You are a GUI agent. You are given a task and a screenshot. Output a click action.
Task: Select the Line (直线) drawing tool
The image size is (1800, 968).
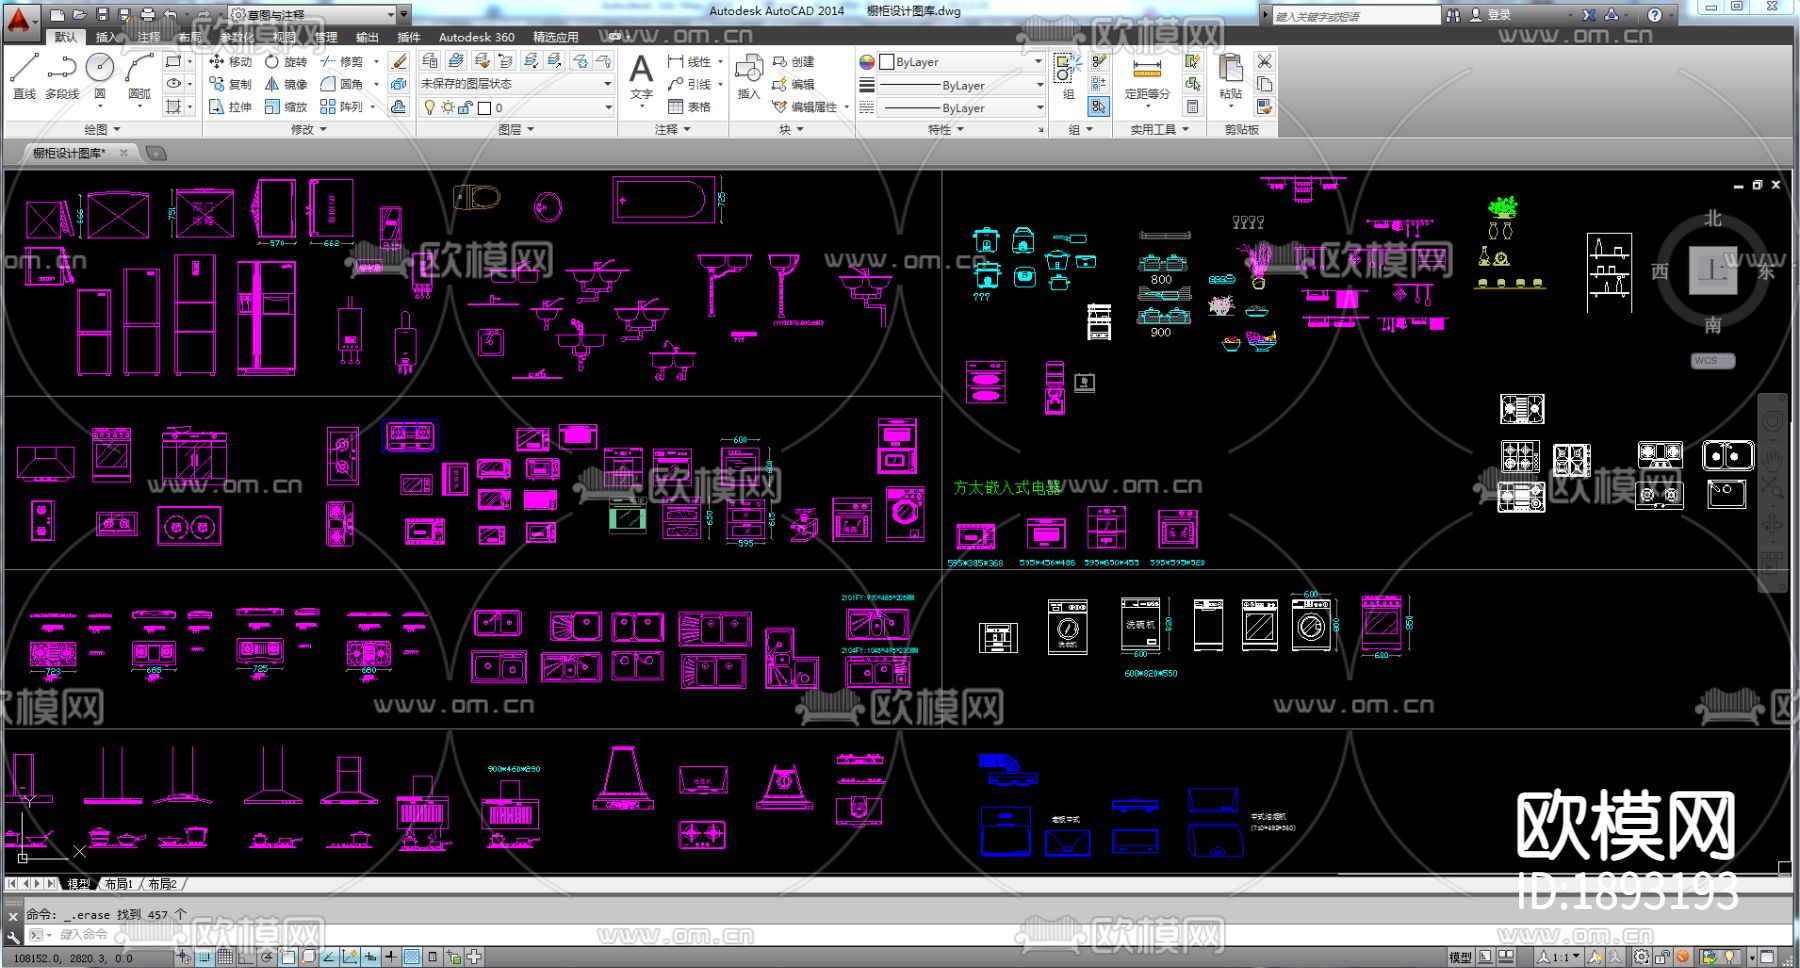[x=25, y=77]
